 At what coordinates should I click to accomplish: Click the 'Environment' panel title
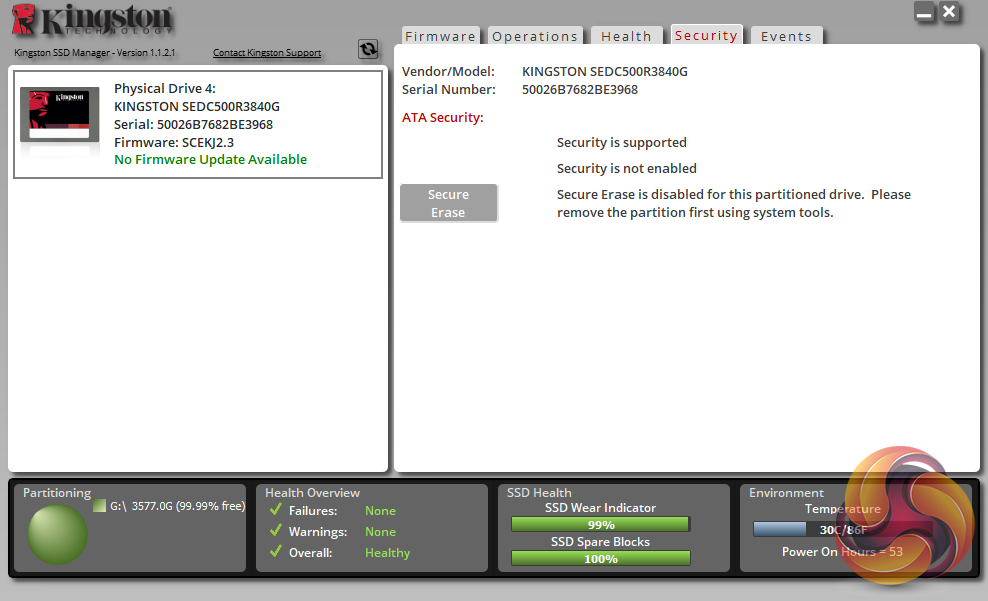pos(786,493)
